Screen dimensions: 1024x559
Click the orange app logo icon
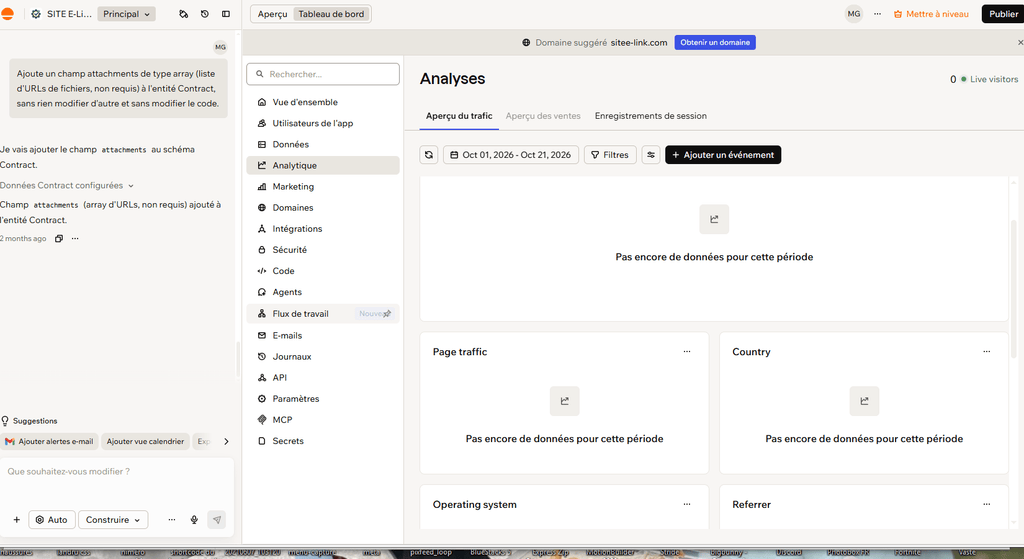7,14
